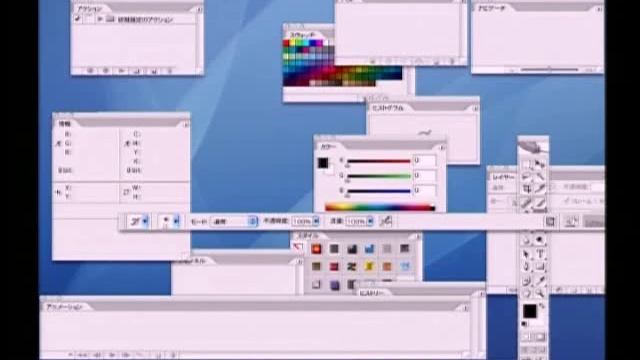Open the Info panel flyout menu arrow
Viewport: 640px width, 360px height.
[186, 124]
